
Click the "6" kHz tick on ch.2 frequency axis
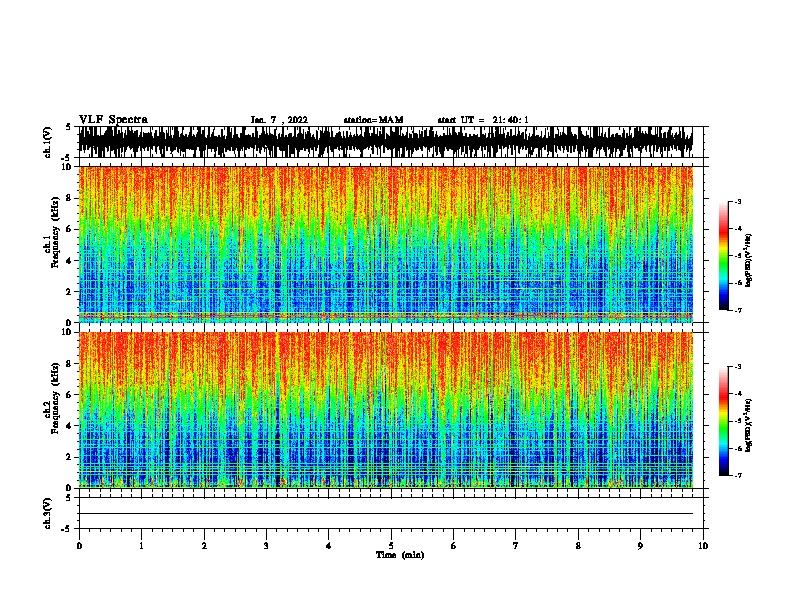[x=70, y=394]
